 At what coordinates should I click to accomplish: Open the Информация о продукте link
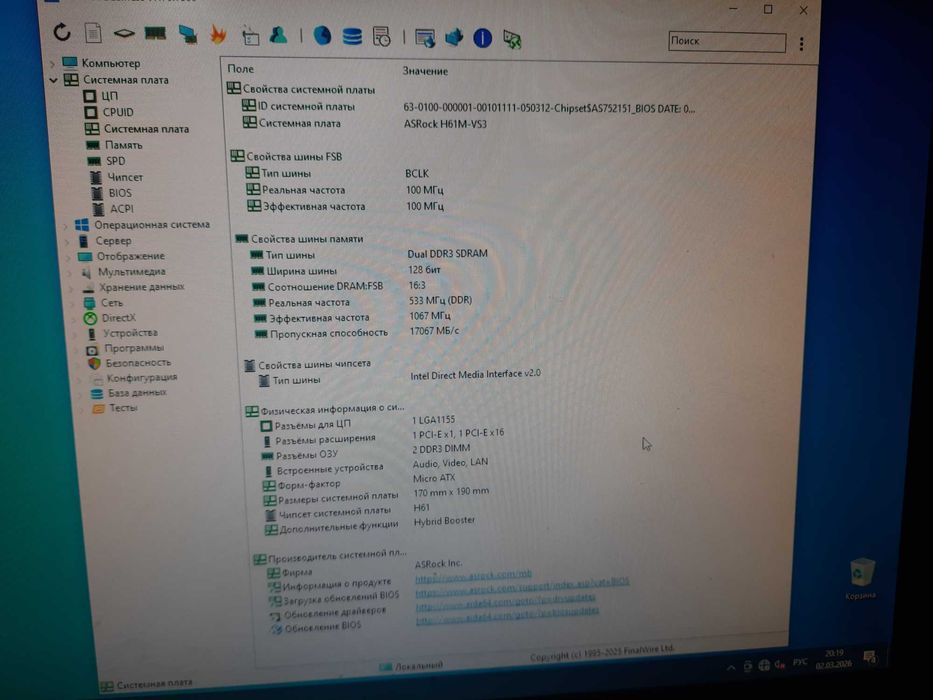coord(472,575)
